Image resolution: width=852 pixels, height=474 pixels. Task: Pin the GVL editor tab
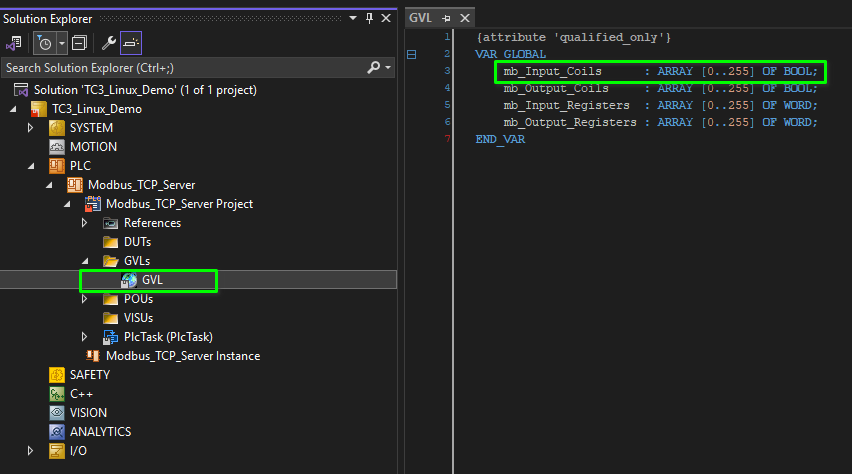click(446, 18)
